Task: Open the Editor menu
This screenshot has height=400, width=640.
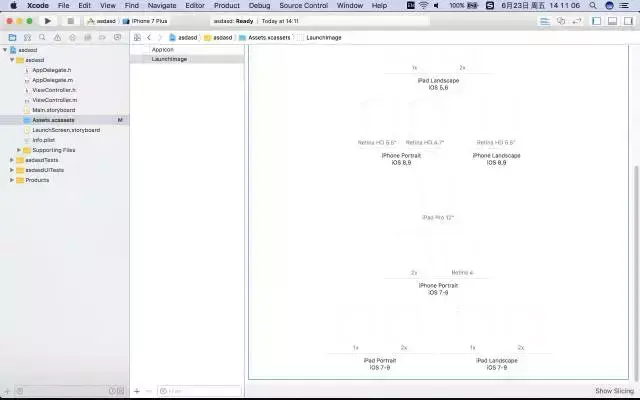Action: click(195, 5)
